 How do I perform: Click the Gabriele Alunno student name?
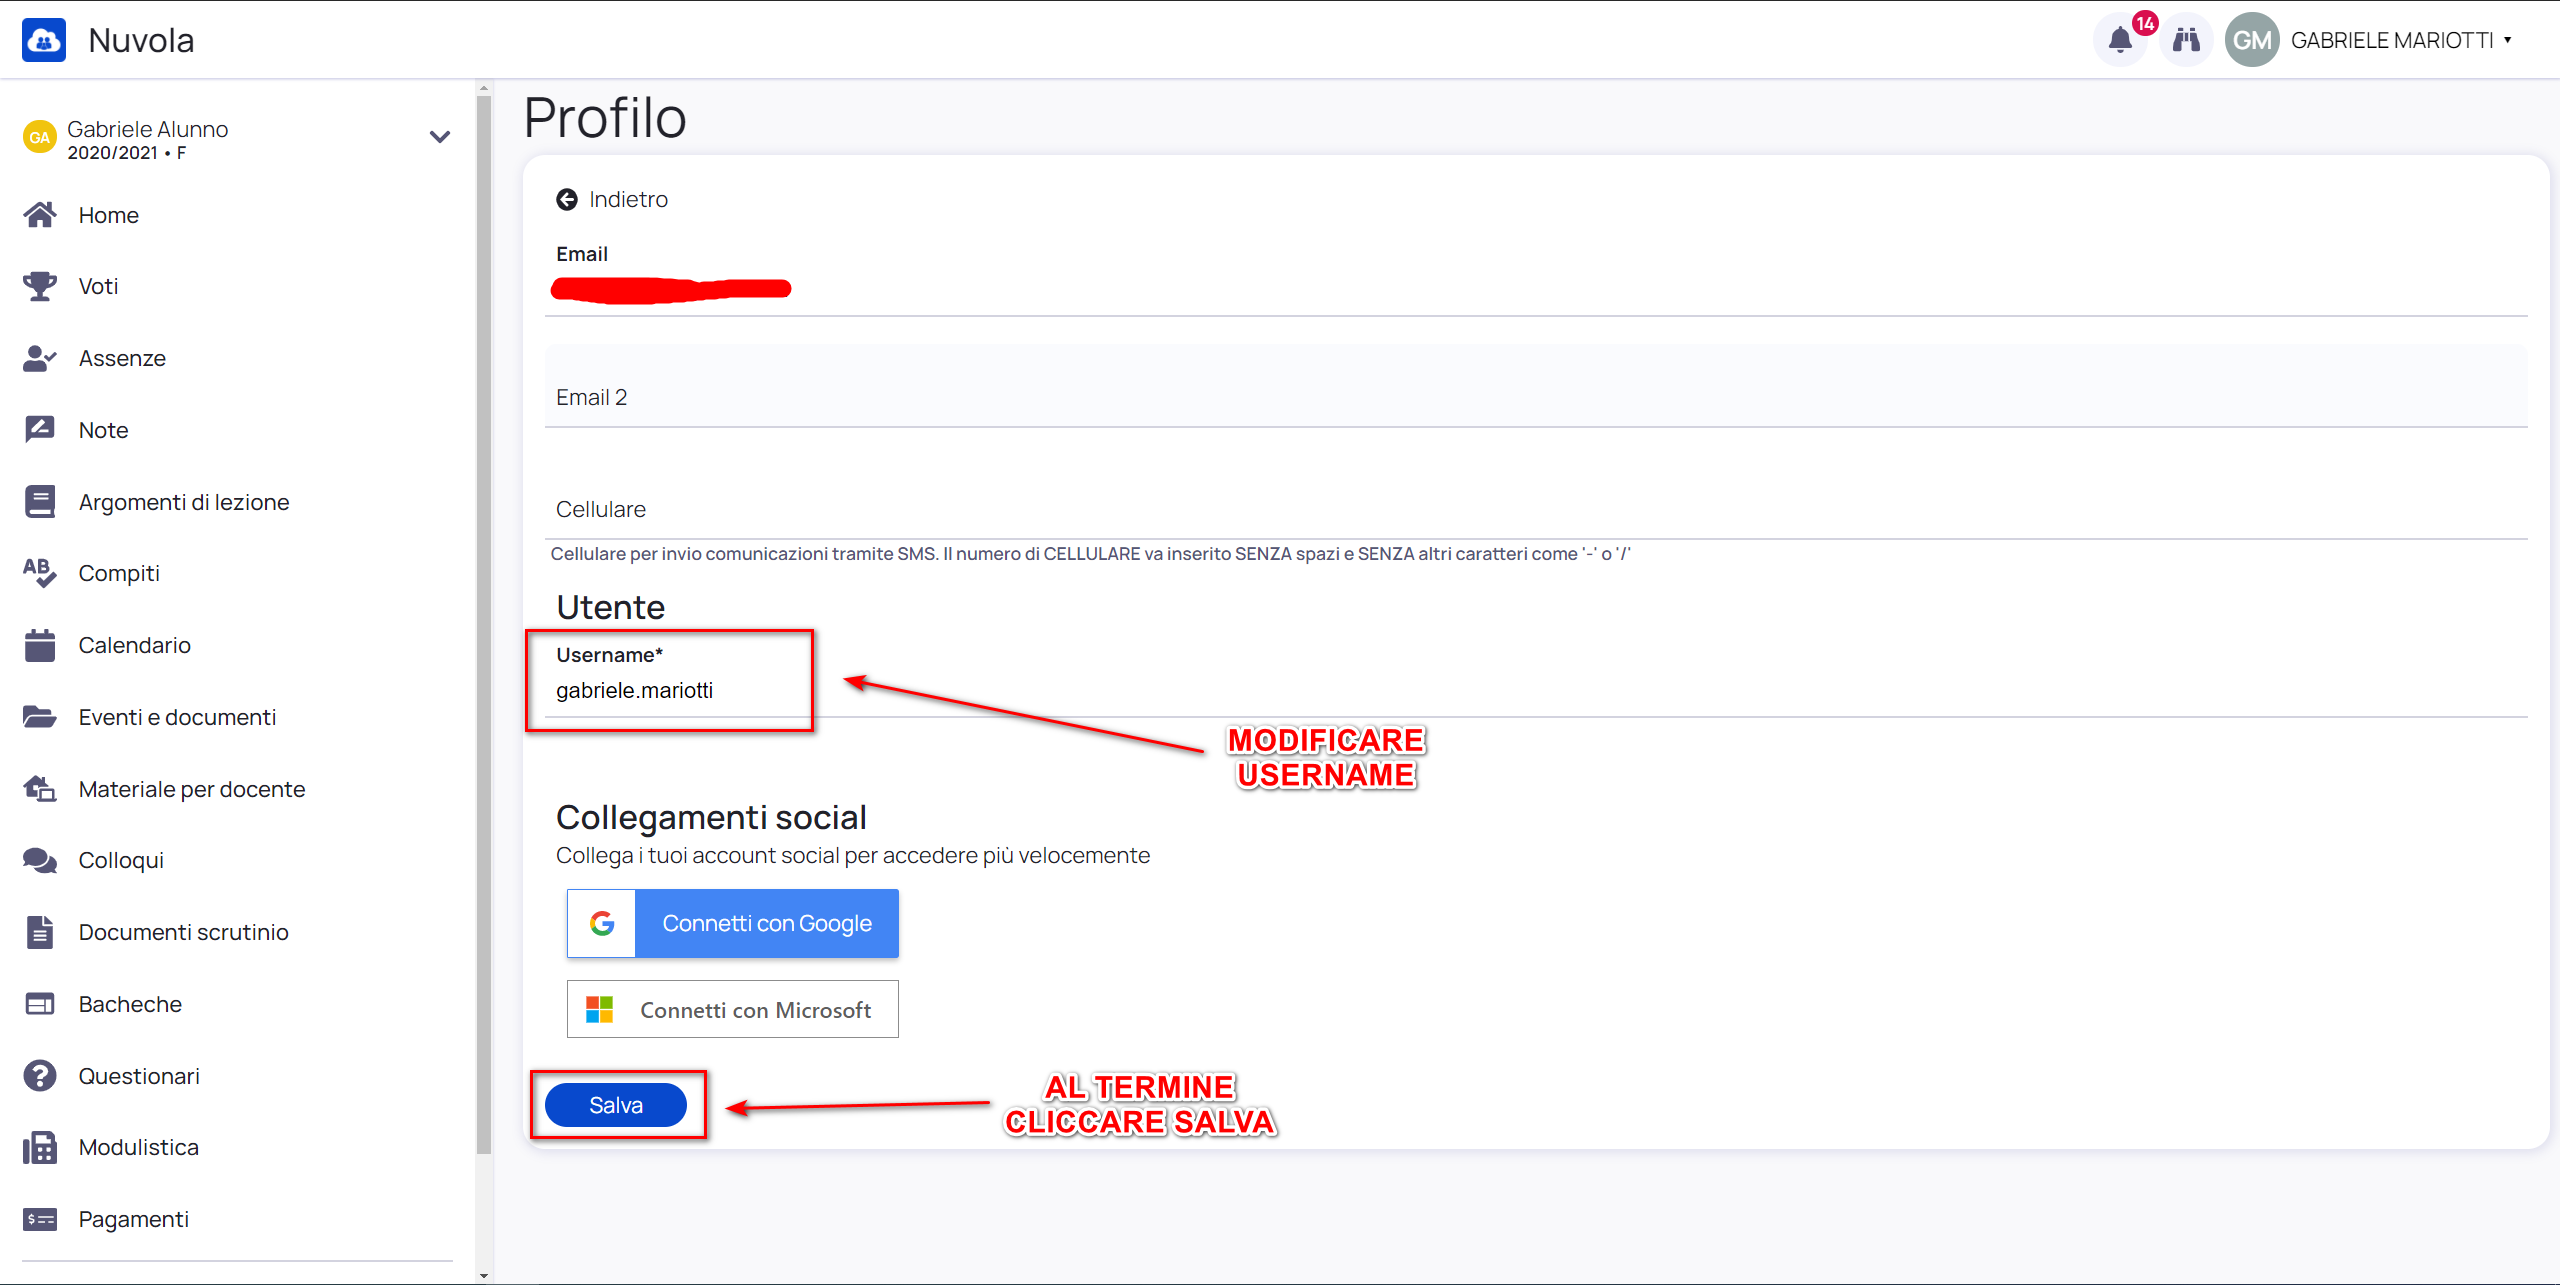click(148, 129)
